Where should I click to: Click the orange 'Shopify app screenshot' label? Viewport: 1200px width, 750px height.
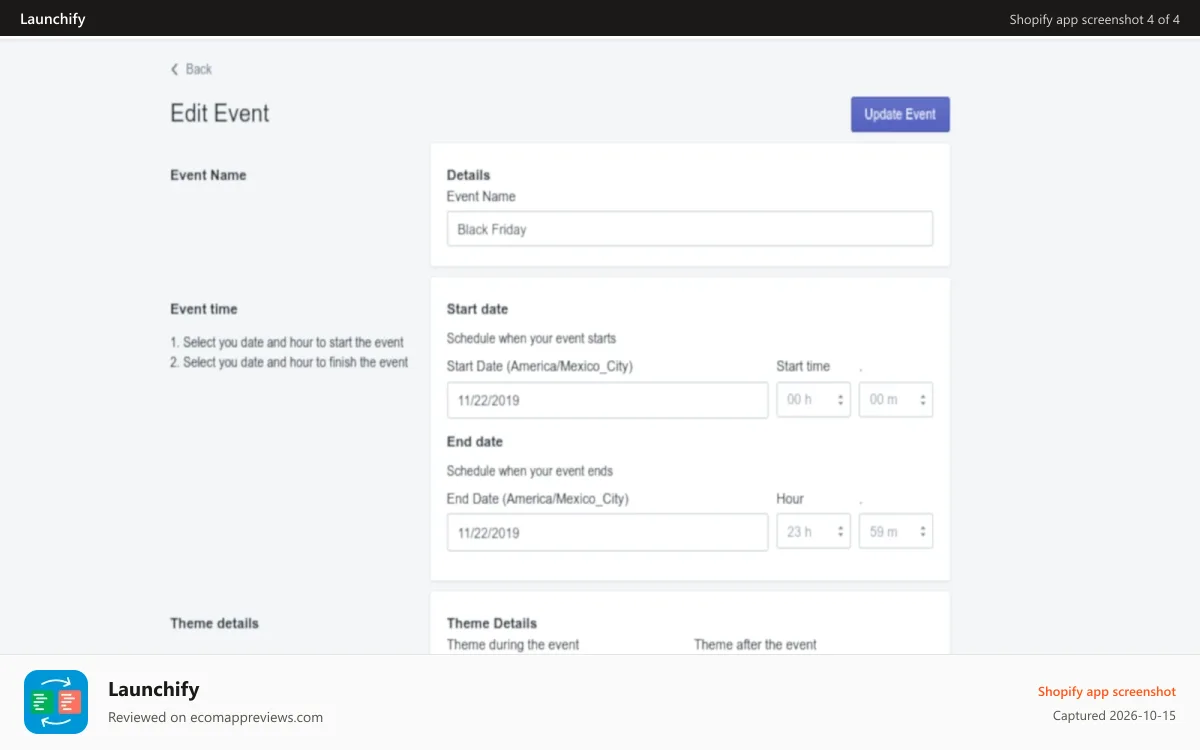coord(1107,691)
